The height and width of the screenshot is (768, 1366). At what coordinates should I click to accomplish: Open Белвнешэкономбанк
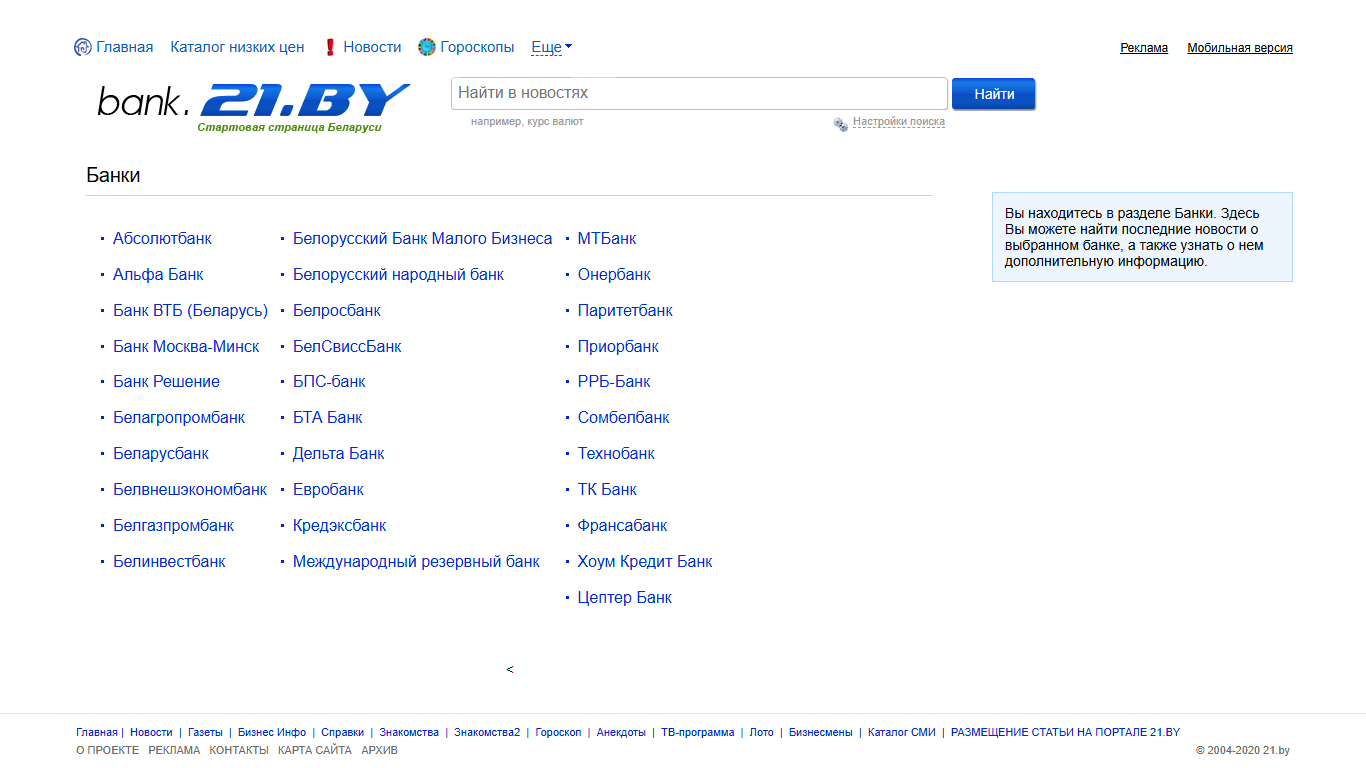tap(190, 490)
